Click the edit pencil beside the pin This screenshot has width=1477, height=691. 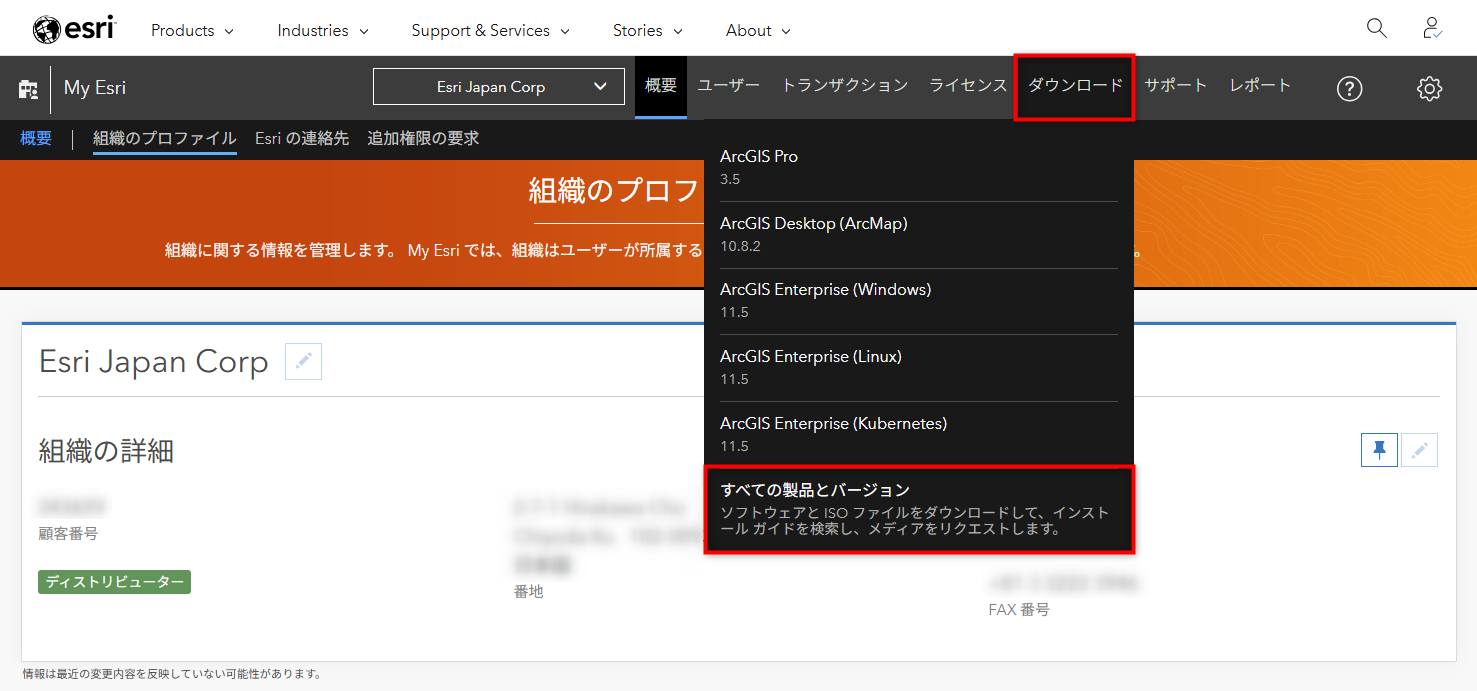[x=1419, y=450]
